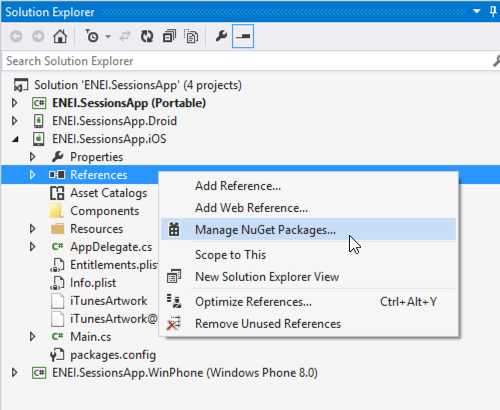Refresh the Solution Explorer
Image resolution: width=500 pixels, height=410 pixels.
pyautogui.click(x=147, y=36)
